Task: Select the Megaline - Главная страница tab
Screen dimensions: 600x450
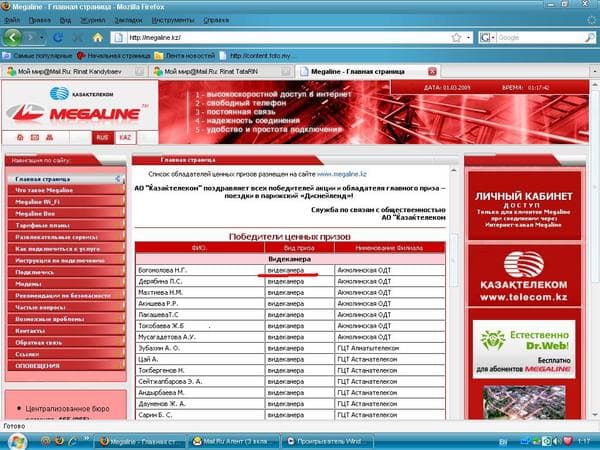Action: click(367, 72)
